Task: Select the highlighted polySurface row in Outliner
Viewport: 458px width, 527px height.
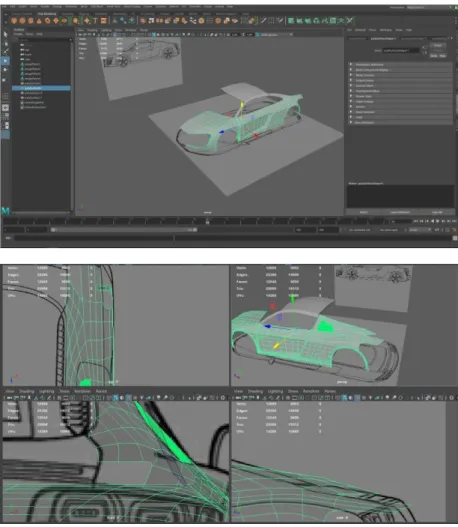Action: pyautogui.click(x=41, y=88)
